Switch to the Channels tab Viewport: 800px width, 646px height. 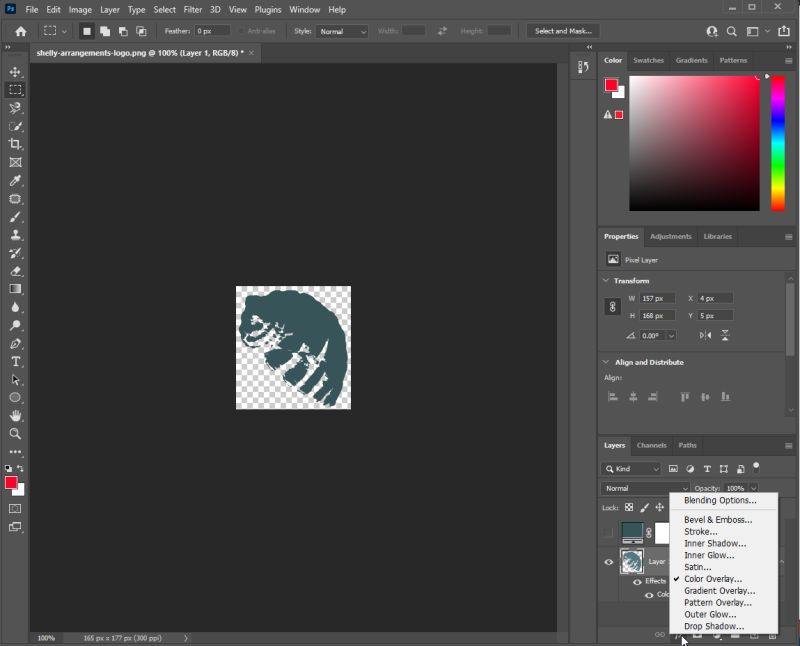pyautogui.click(x=651, y=445)
